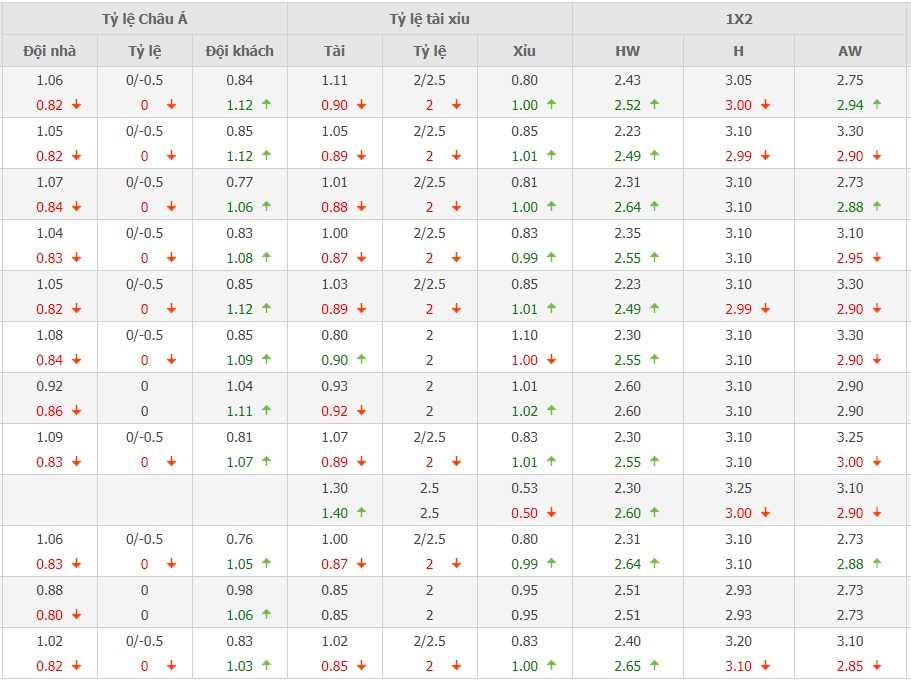This screenshot has height=680, width=911.
Task: Pick the 0.53 Xỉu odds cell
Action: [x=524, y=488]
